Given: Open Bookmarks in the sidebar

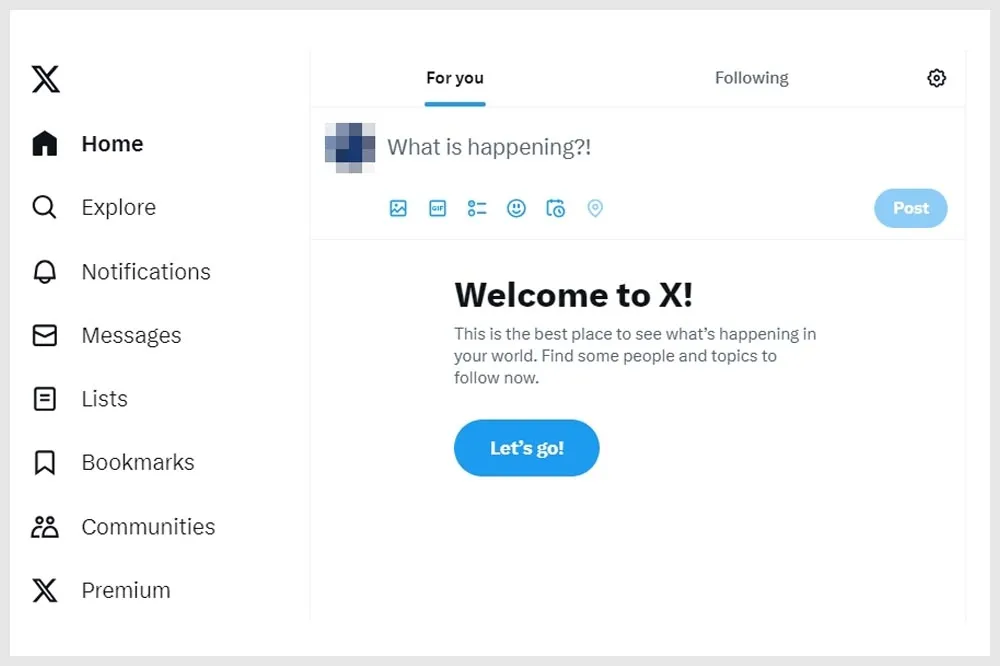Looking at the screenshot, I should coord(113,462).
